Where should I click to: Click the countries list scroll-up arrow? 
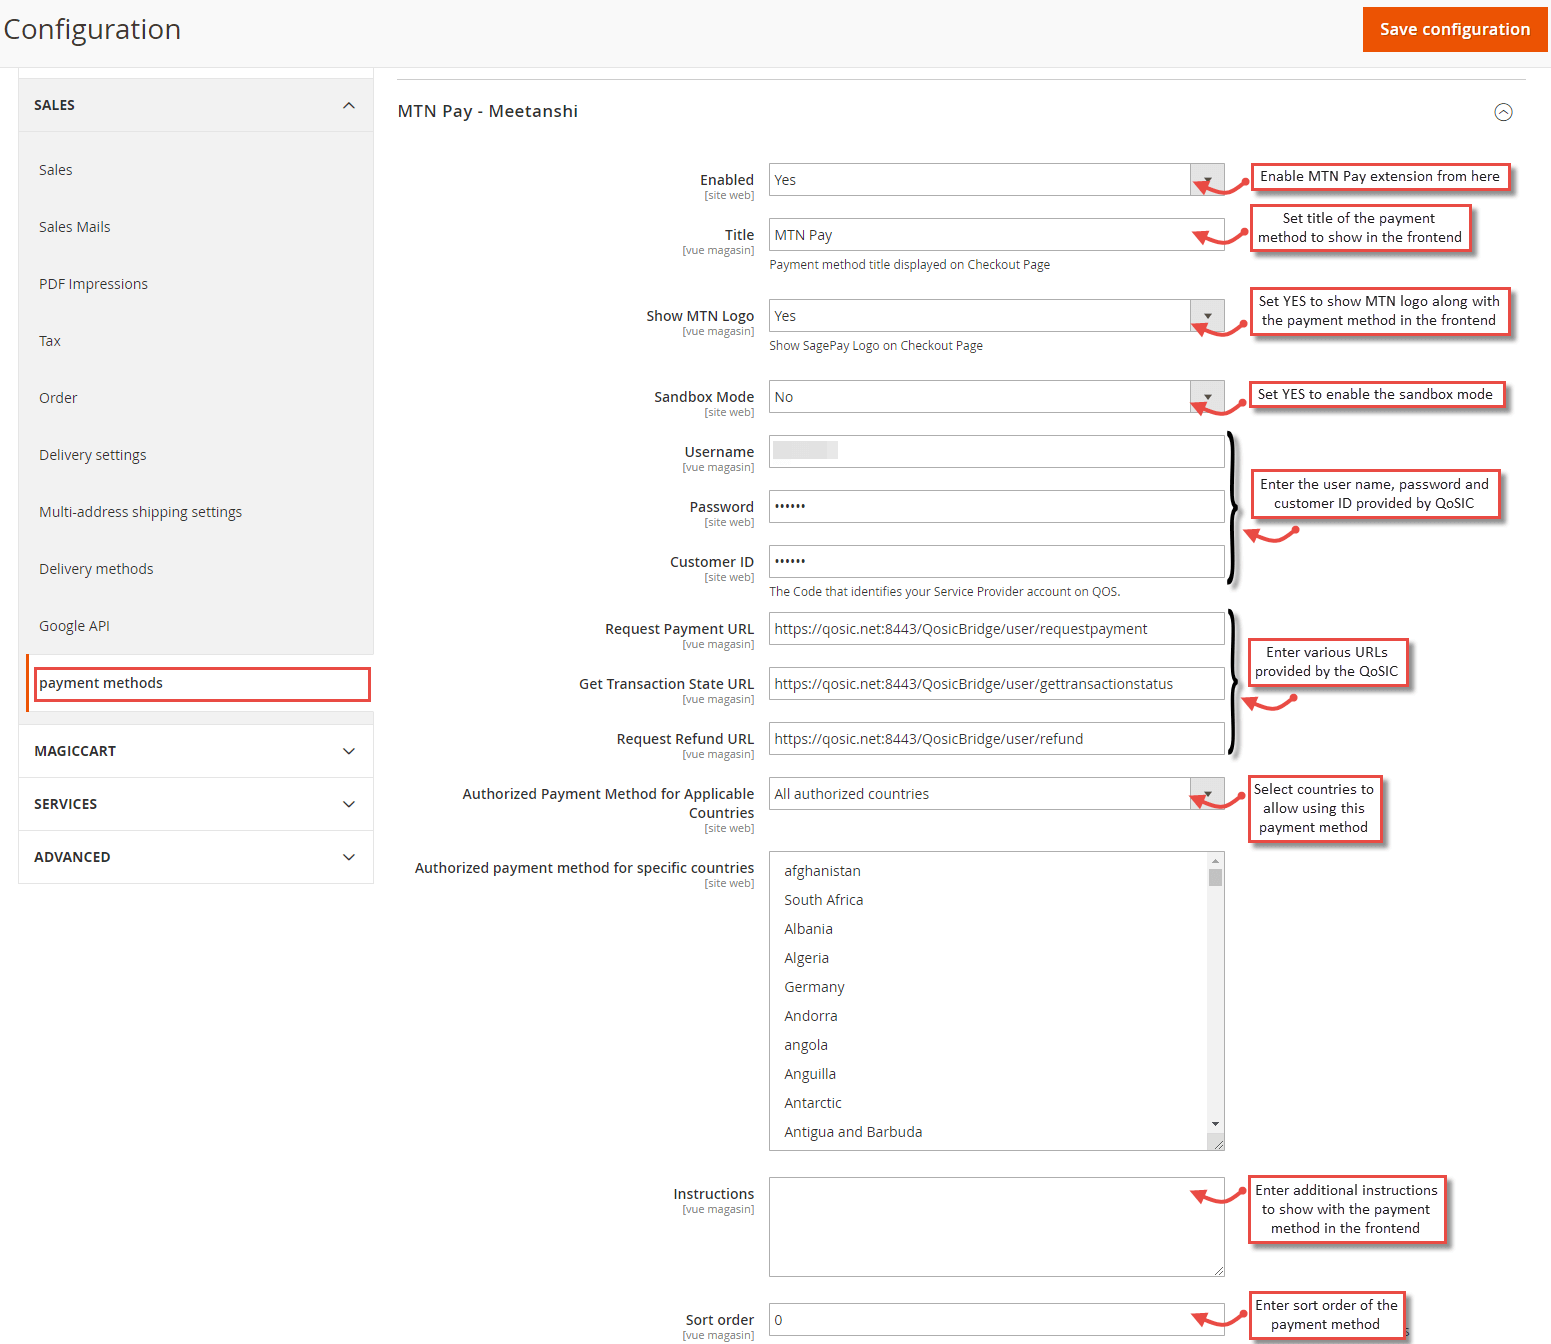click(1215, 861)
